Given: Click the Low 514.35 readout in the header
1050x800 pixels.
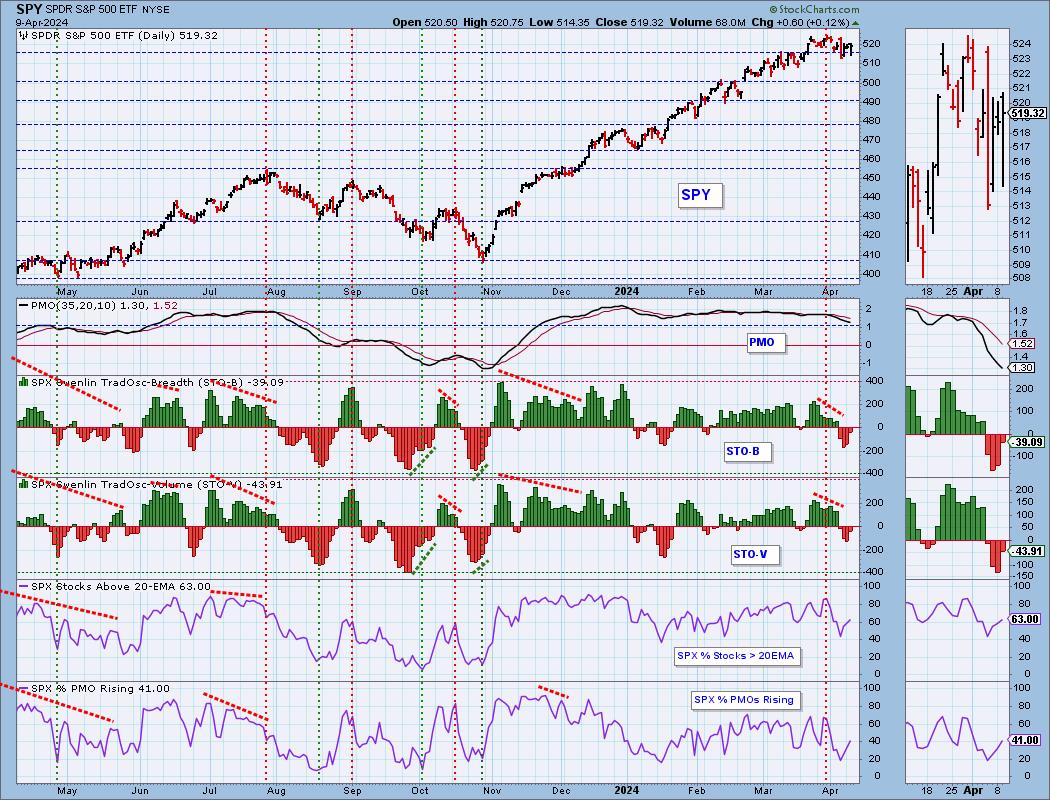Looking at the screenshot, I should [x=559, y=22].
